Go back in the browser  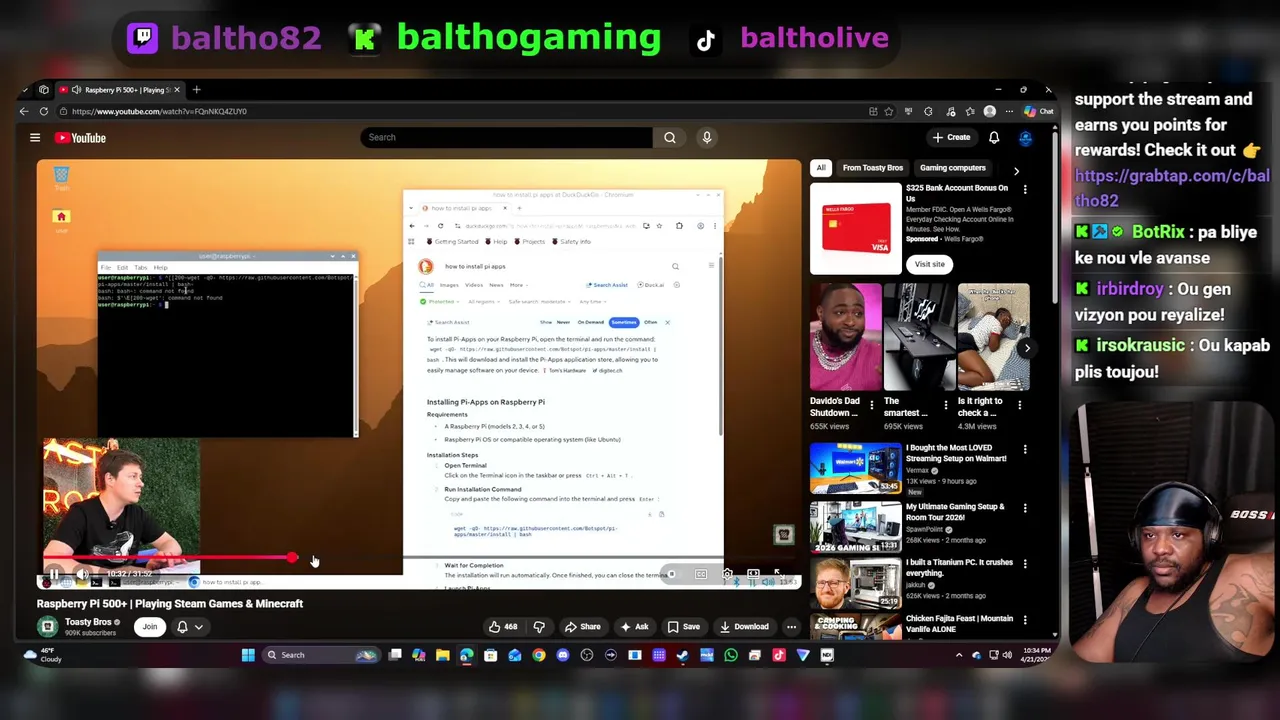click(x=24, y=111)
